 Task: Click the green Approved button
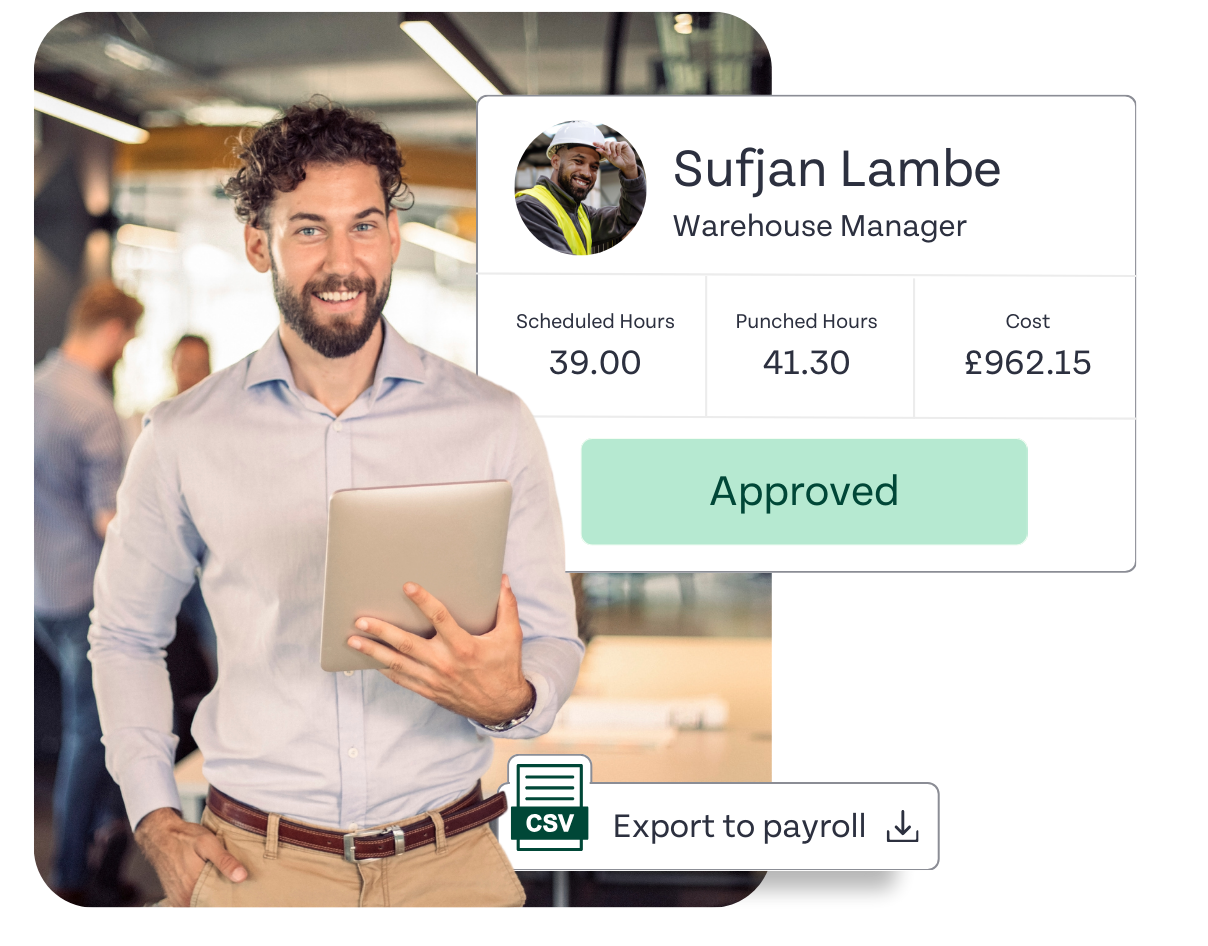[x=804, y=491]
